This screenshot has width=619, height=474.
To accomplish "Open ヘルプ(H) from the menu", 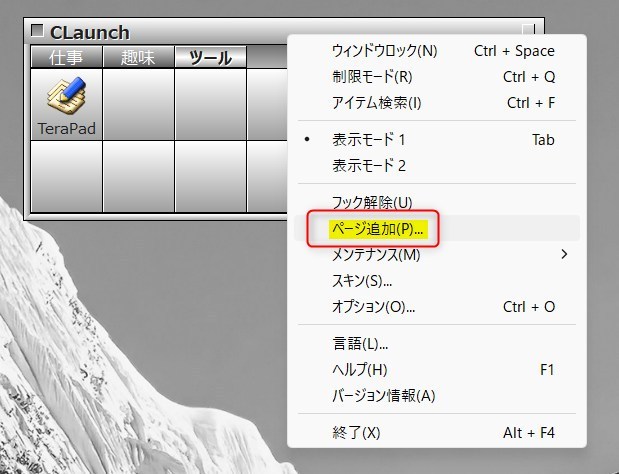I will click(x=437, y=369).
